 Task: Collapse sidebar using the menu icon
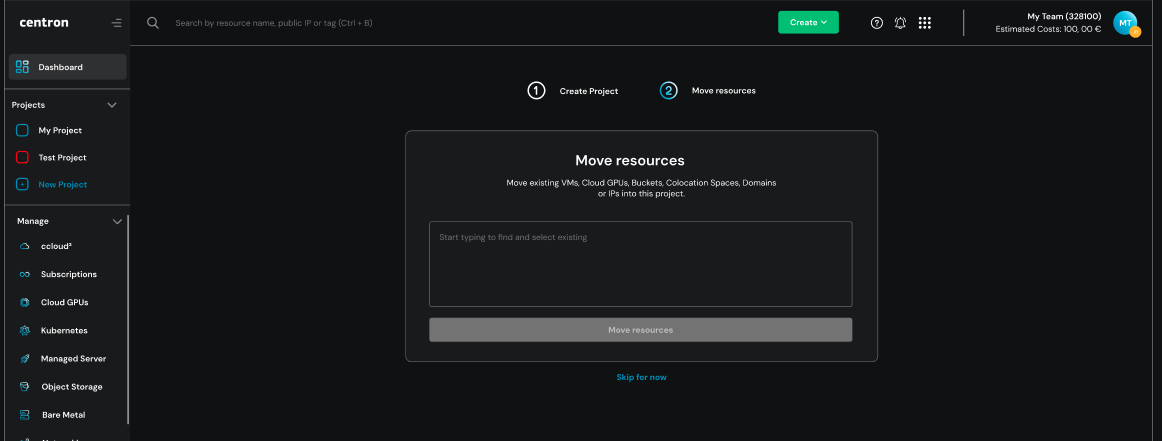(117, 23)
